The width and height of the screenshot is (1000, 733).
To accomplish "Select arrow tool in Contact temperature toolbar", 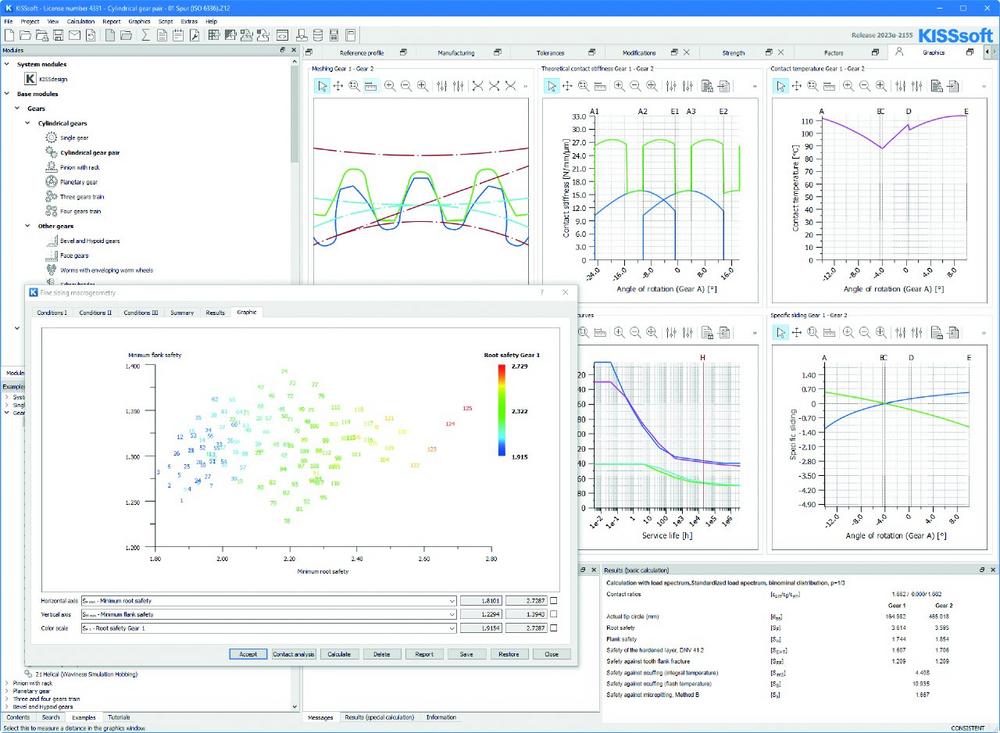I will pos(781,86).
